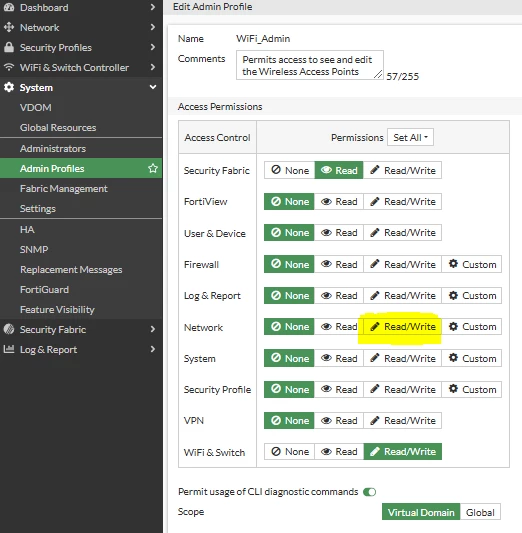Click pencil icon in WiFi & Switch Read/Write

point(375,451)
